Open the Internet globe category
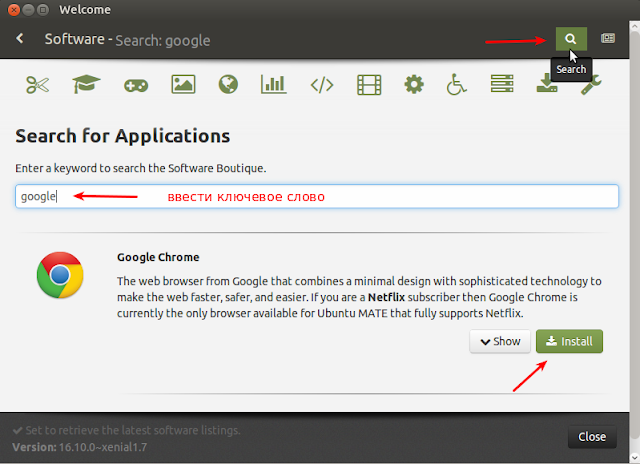The width and height of the screenshot is (640, 464). point(228,84)
